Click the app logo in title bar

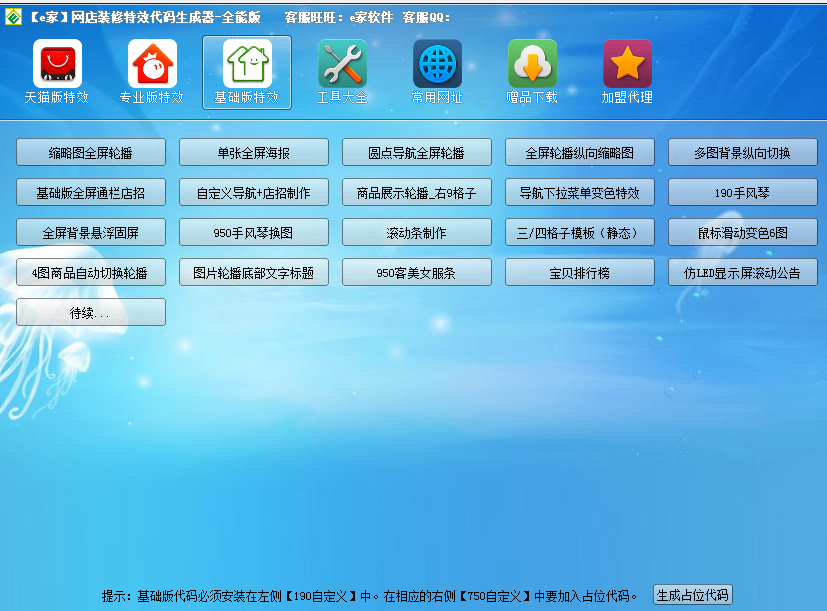[x=13, y=17]
